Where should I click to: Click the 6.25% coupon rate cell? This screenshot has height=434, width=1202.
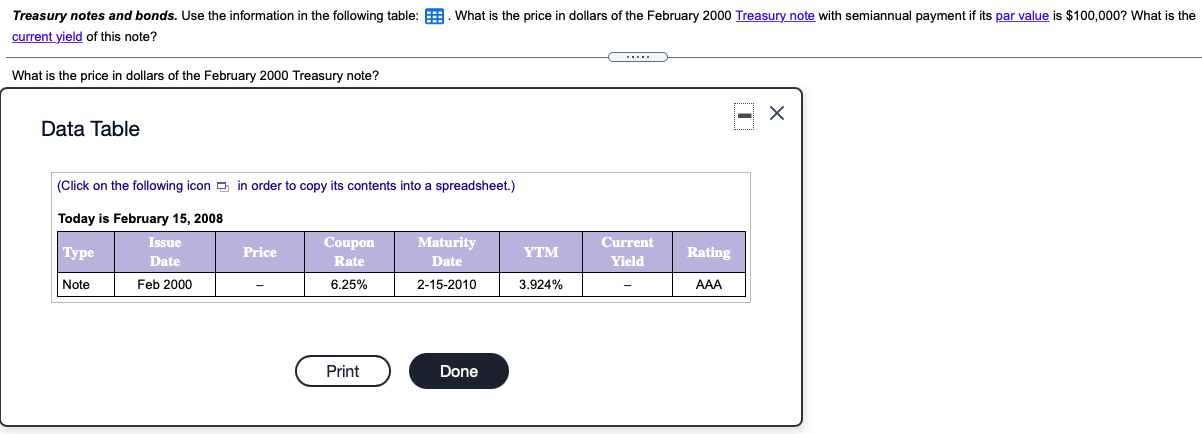pyautogui.click(x=349, y=285)
